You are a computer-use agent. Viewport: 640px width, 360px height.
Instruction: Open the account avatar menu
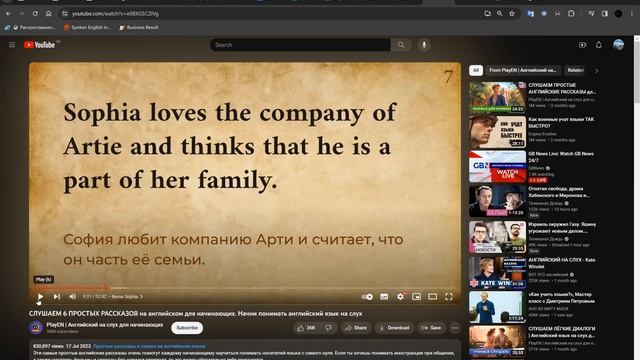click(618, 44)
